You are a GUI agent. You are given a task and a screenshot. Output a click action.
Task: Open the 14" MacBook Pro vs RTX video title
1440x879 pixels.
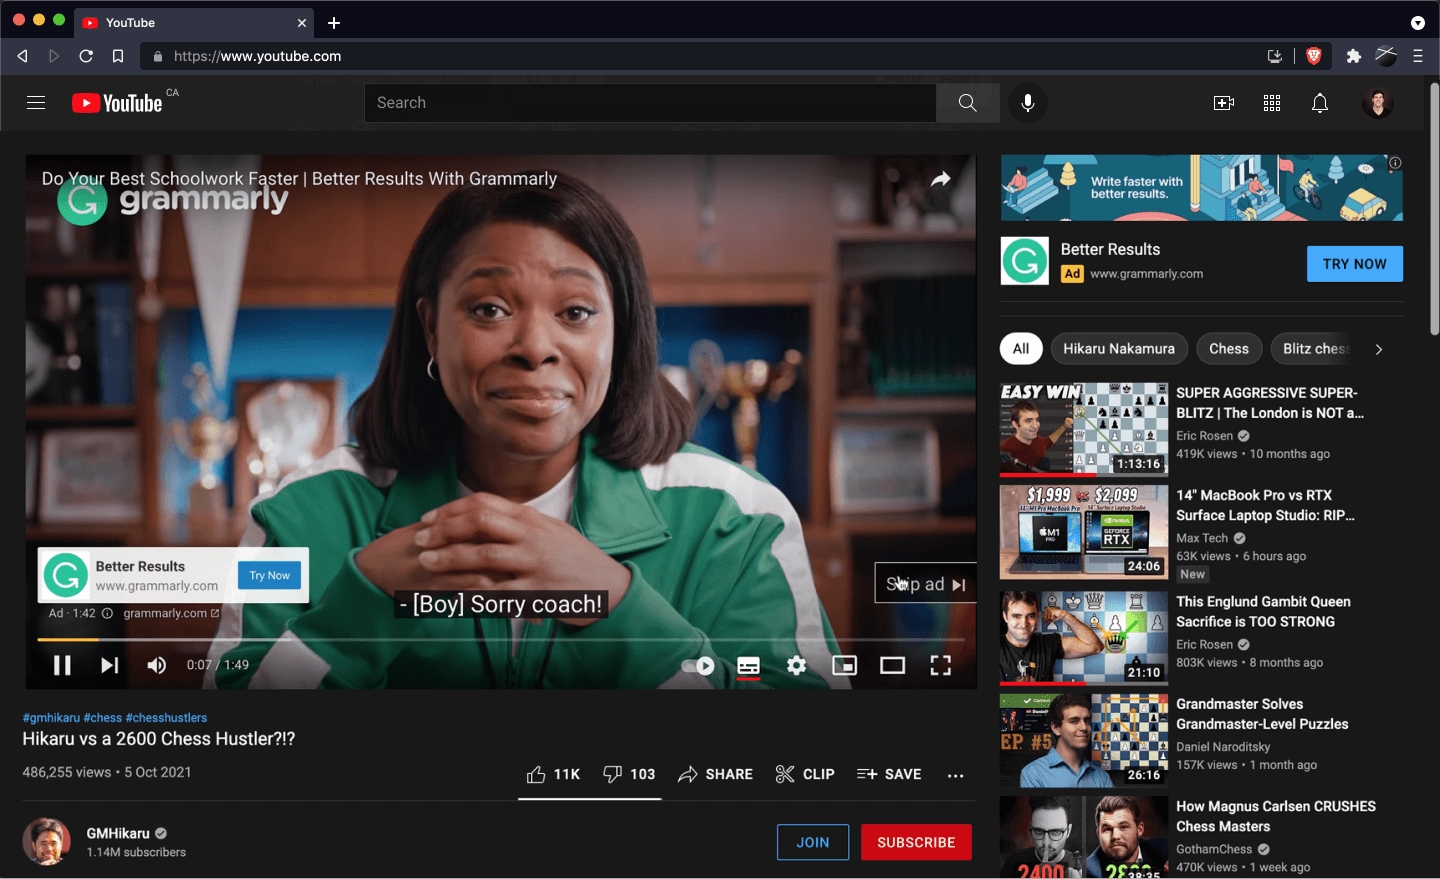tap(1265, 505)
